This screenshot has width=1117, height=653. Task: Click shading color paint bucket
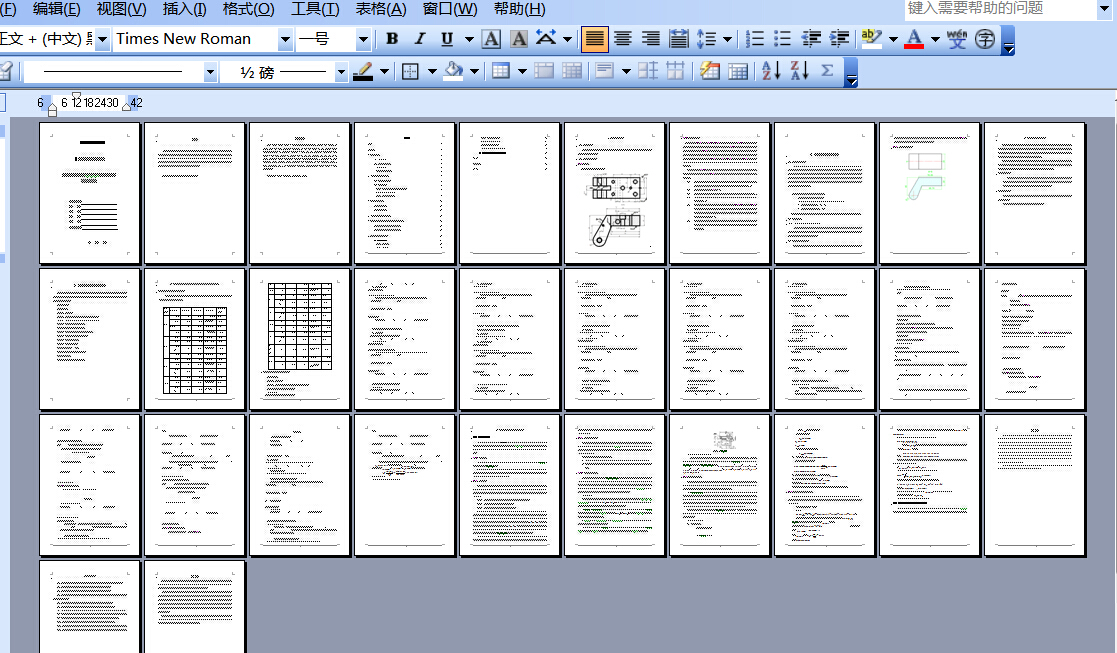[x=453, y=71]
